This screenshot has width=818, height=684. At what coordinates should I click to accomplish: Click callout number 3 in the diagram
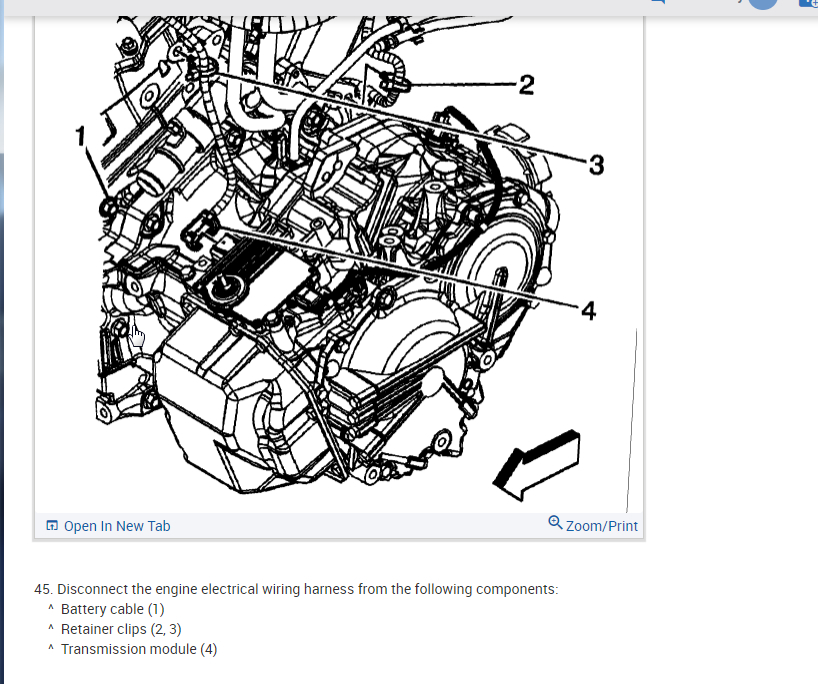[x=596, y=165]
